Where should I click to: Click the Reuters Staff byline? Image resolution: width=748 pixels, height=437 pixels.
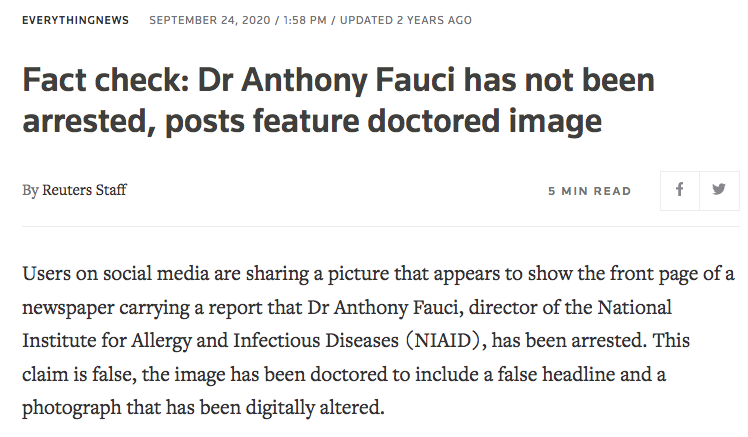[84, 190]
